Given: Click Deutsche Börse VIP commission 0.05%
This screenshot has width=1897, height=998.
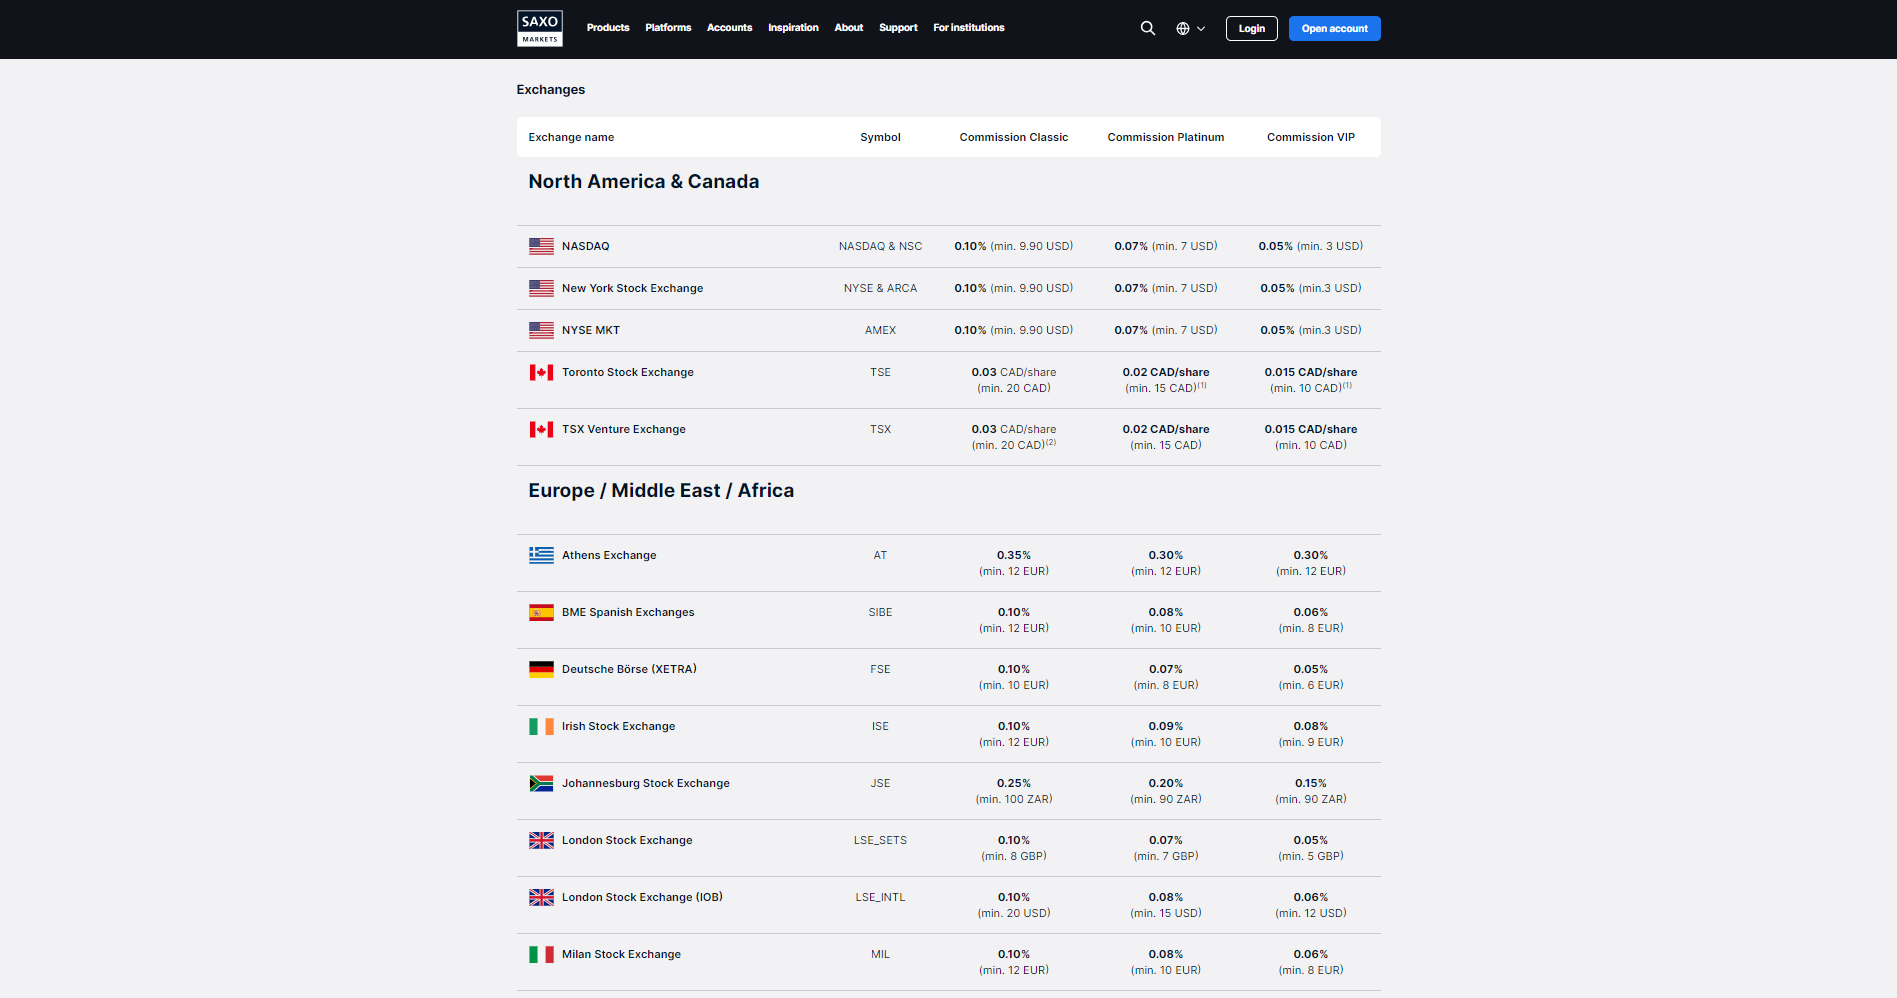Looking at the screenshot, I should coord(1311,669).
